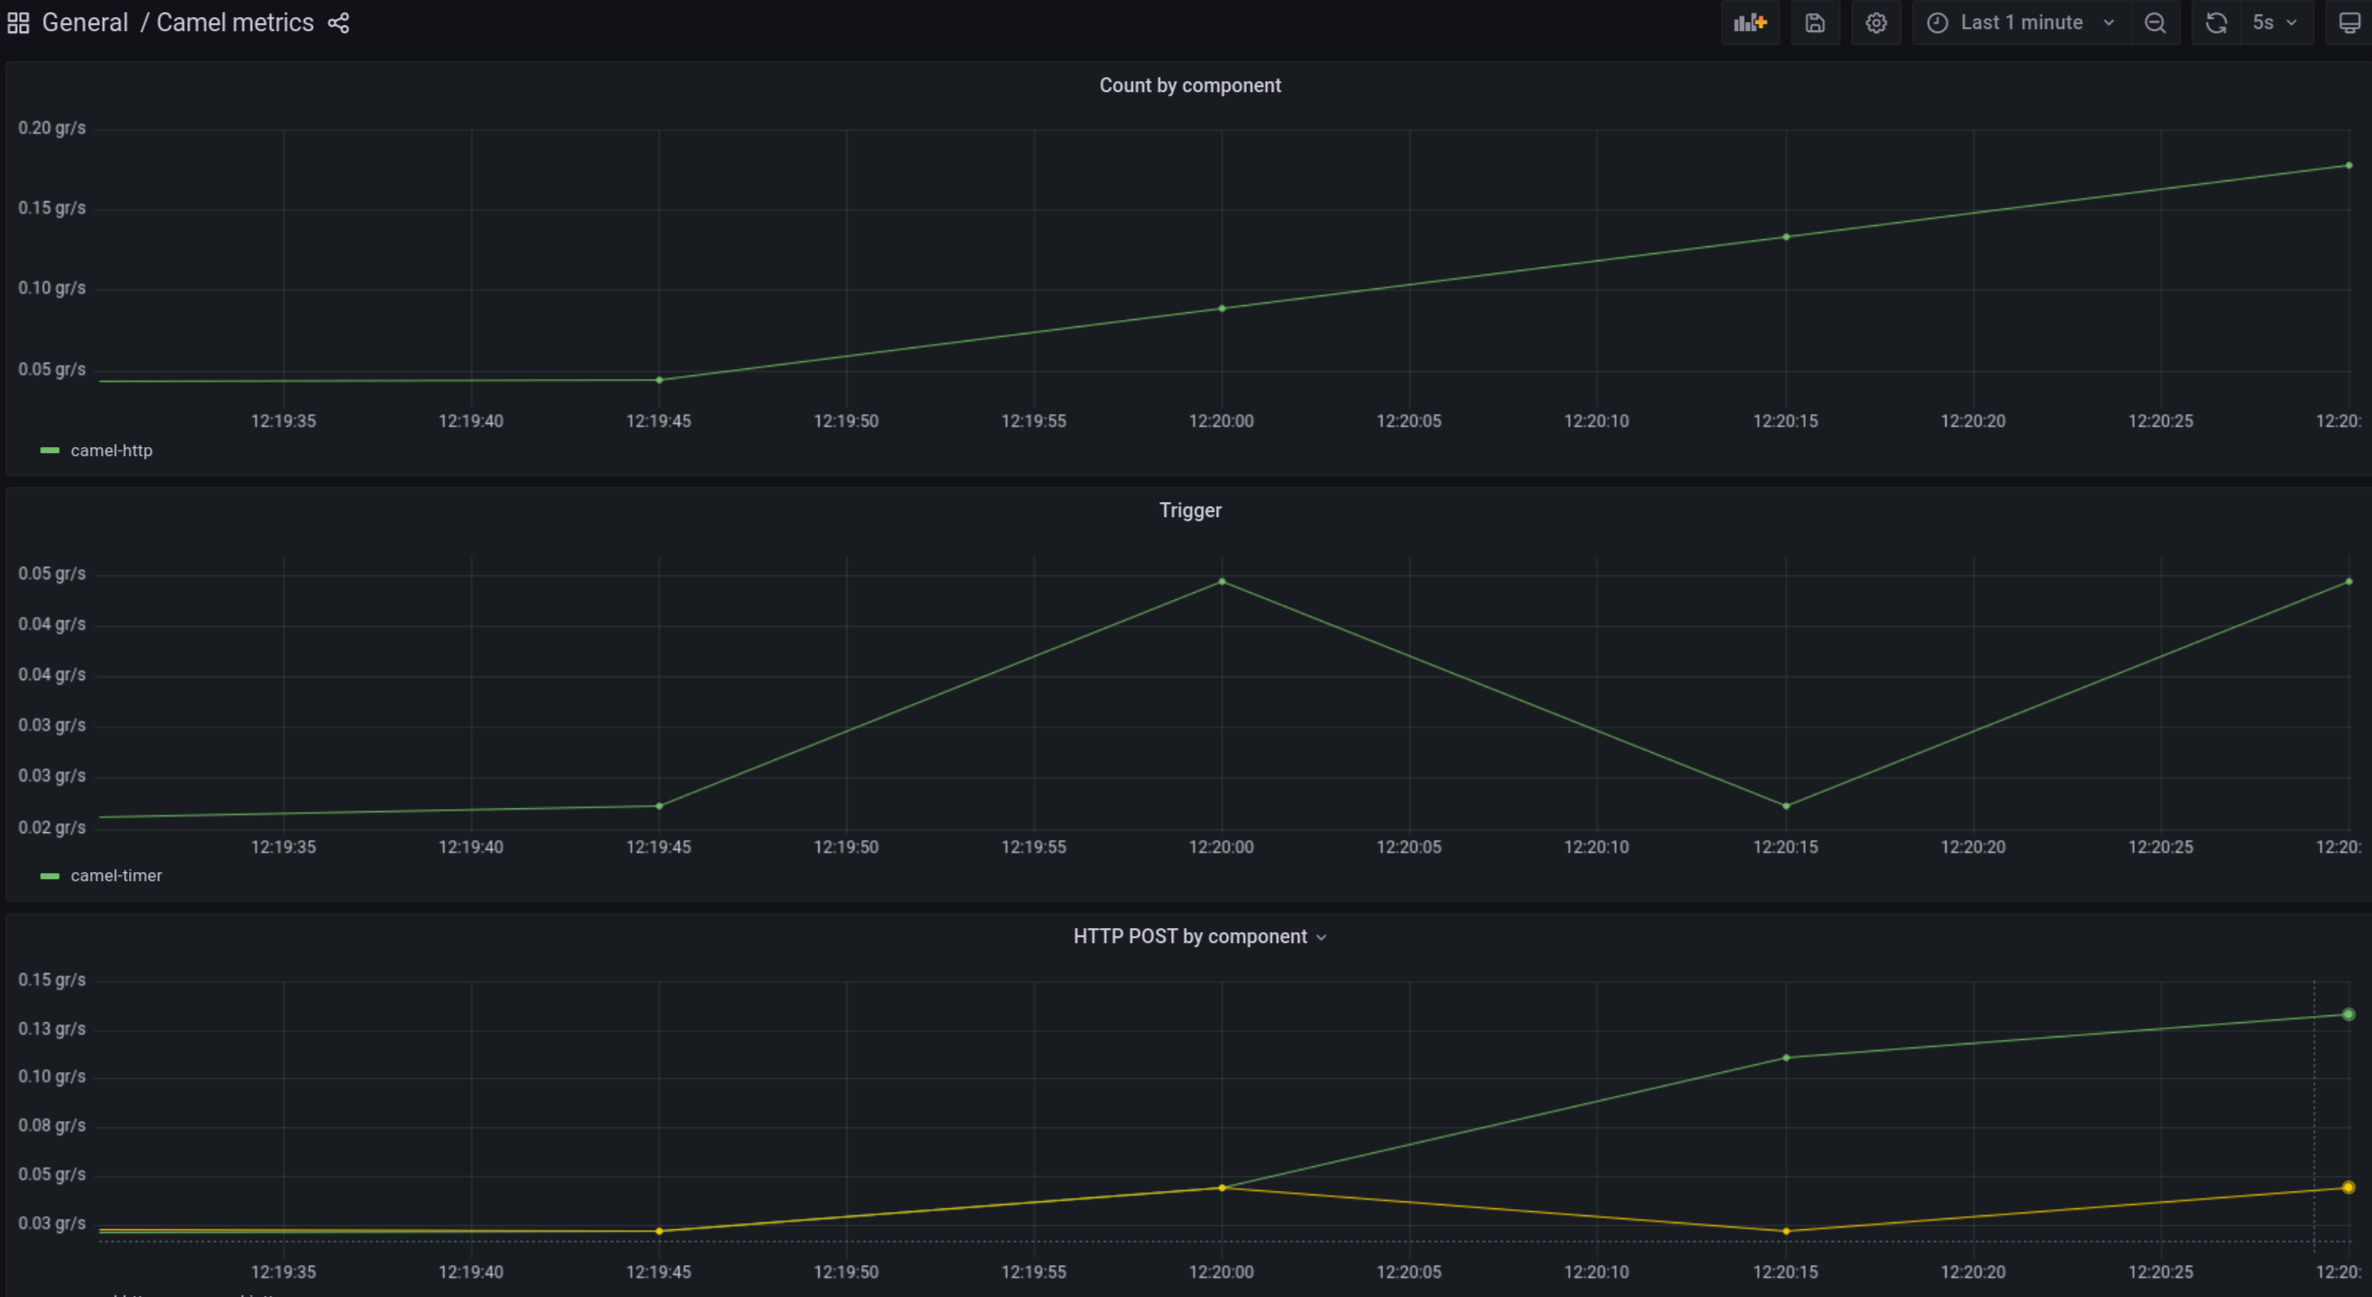Viewport: 2372px width, 1297px height.
Task: Share the dashboard via the share icon
Action: click(339, 23)
